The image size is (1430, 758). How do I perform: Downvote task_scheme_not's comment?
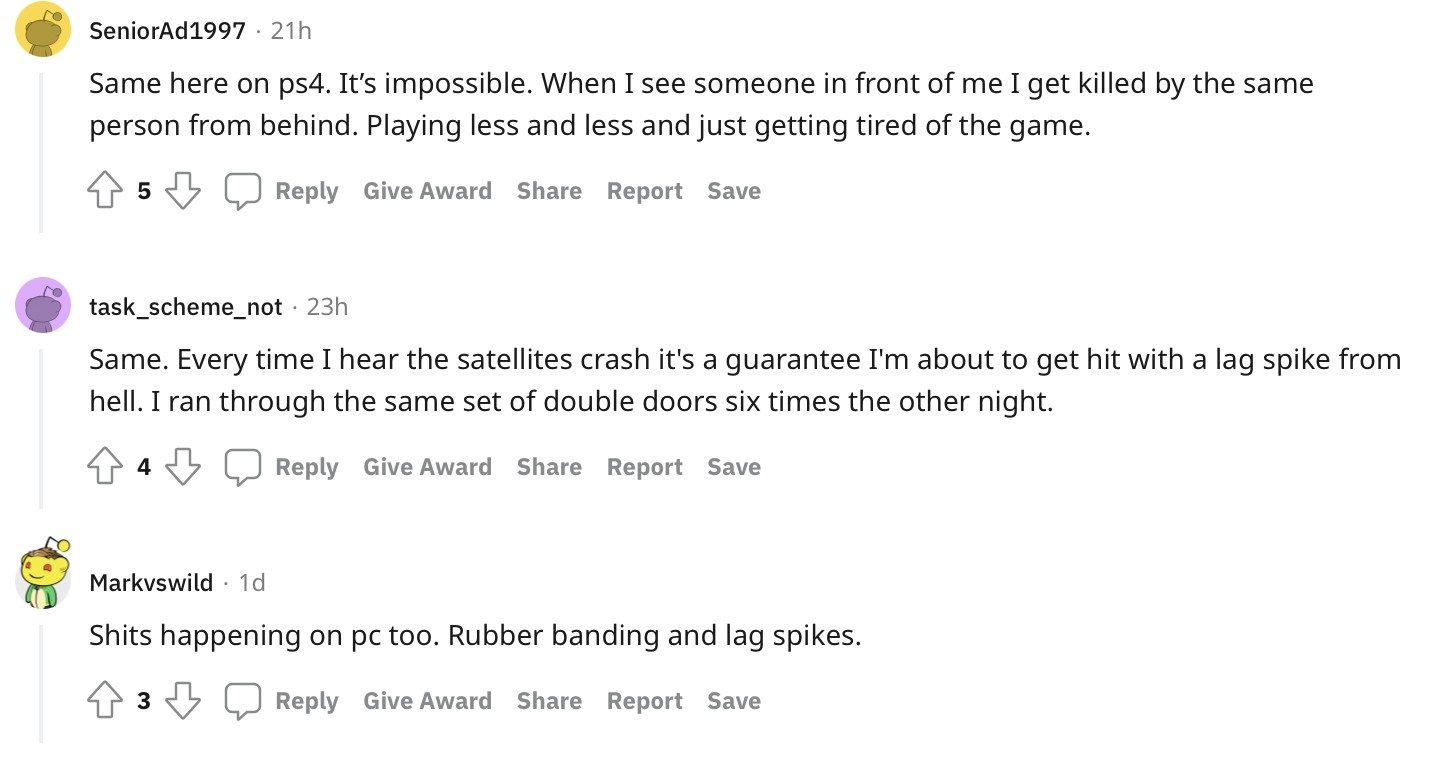tap(182, 467)
